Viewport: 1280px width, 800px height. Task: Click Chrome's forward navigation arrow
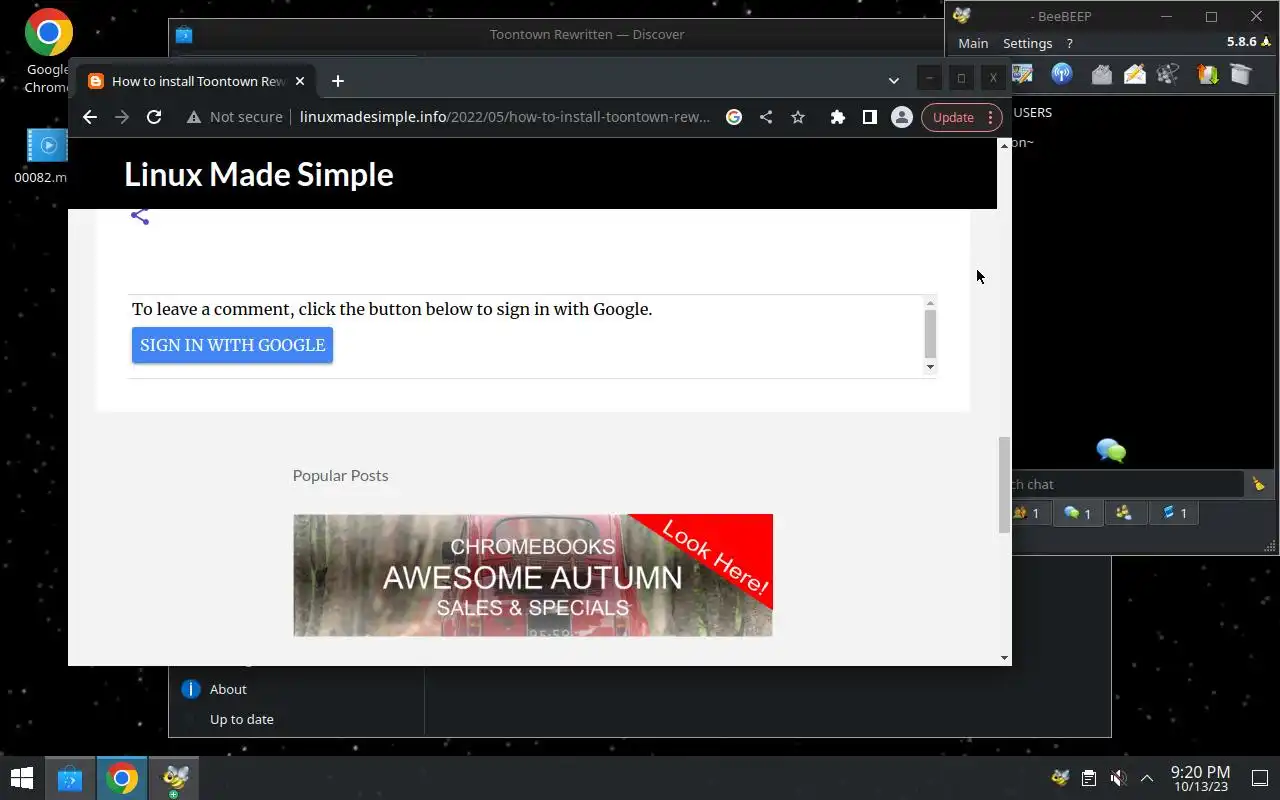pyautogui.click(x=122, y=117)
